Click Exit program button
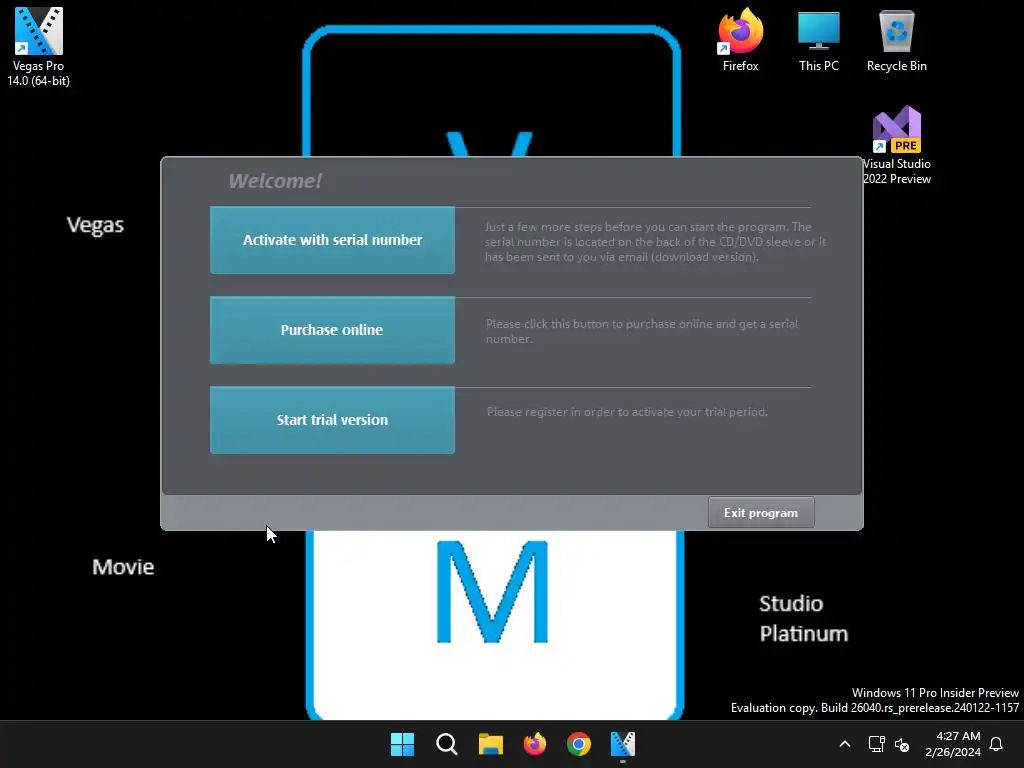The image size is (1024, 768). [x=761, y=513]
